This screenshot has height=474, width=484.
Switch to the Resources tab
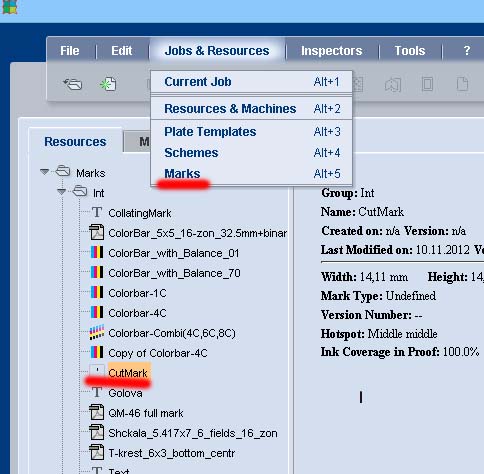point(75,142)
